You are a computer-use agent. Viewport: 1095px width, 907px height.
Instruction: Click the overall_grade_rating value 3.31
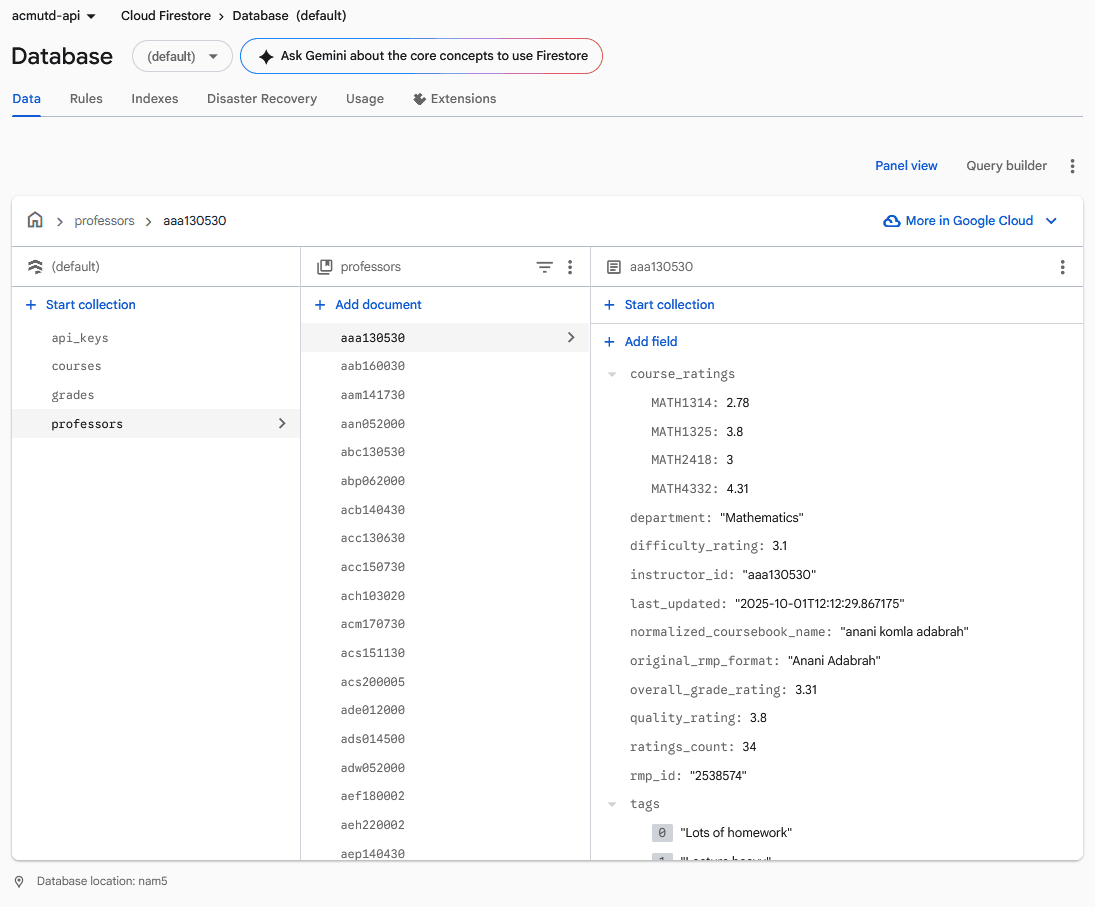coord(806,690)
